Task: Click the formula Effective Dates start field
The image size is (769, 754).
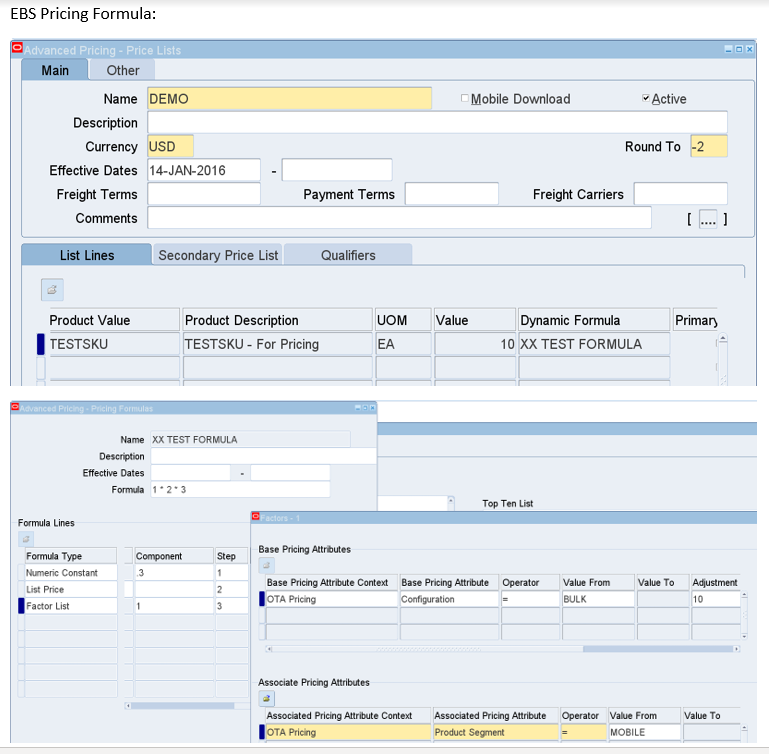Action: tap(190, 473)
